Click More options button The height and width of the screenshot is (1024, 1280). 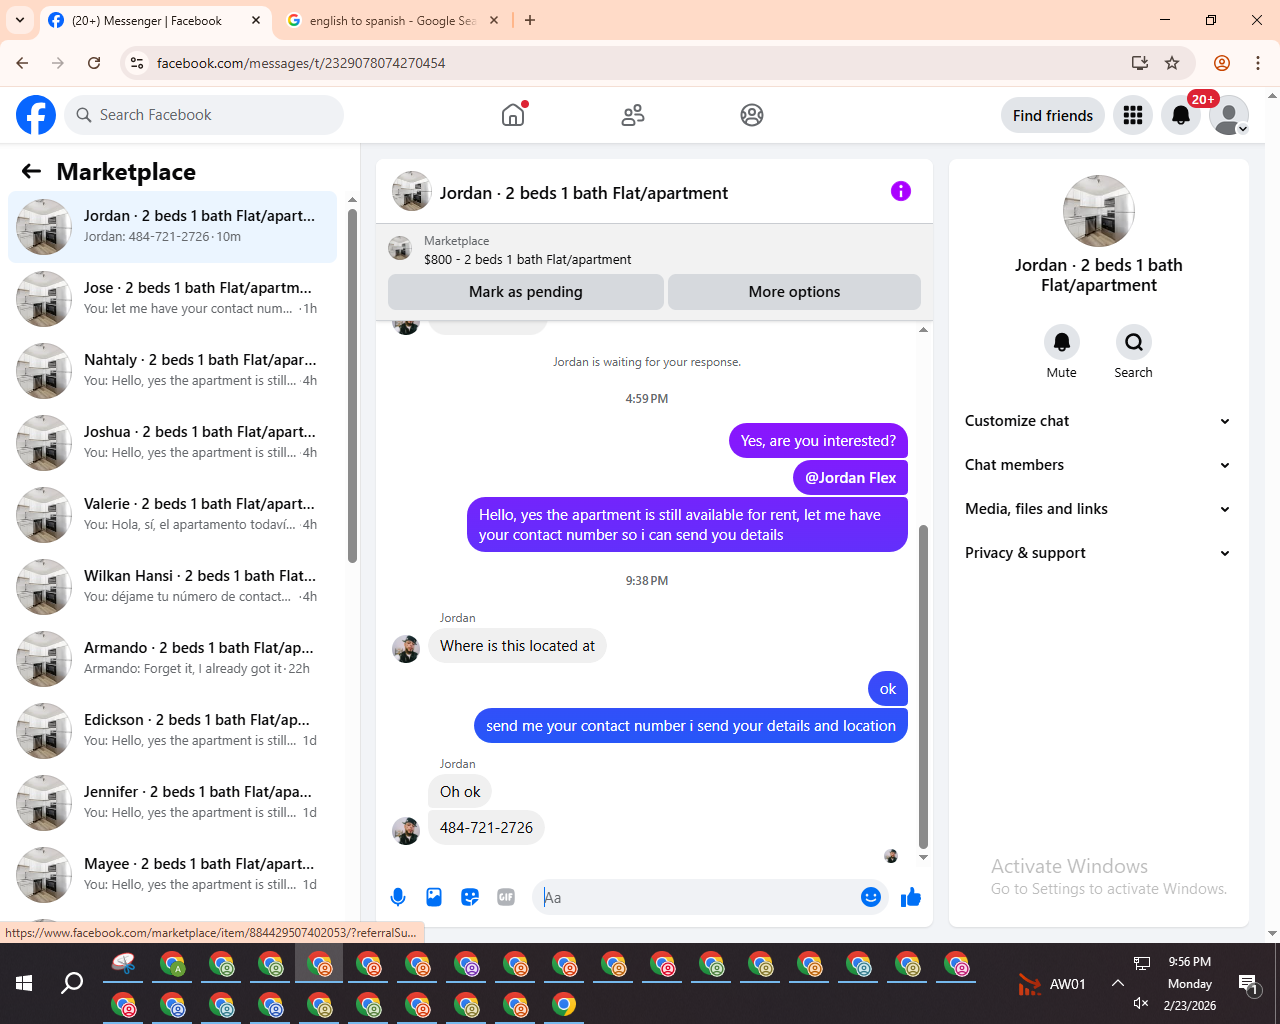(x=794, y=292)
